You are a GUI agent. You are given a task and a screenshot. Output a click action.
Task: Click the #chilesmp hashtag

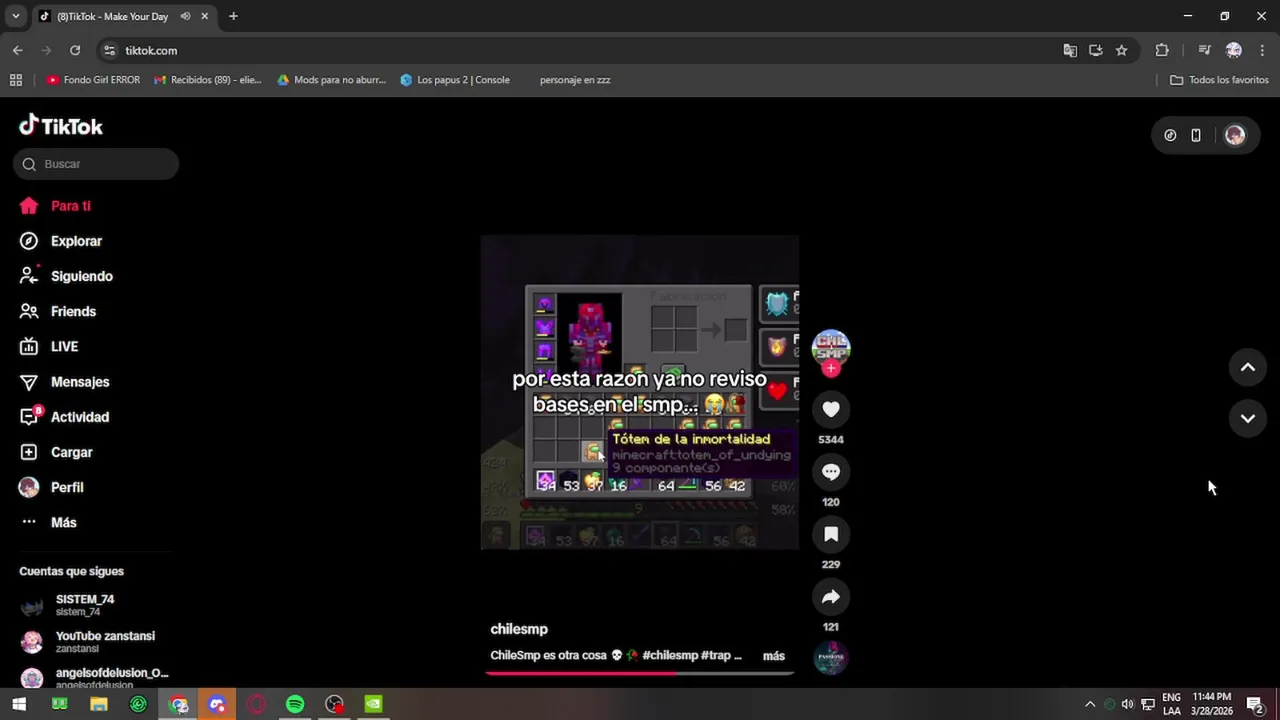coord(670,656)
